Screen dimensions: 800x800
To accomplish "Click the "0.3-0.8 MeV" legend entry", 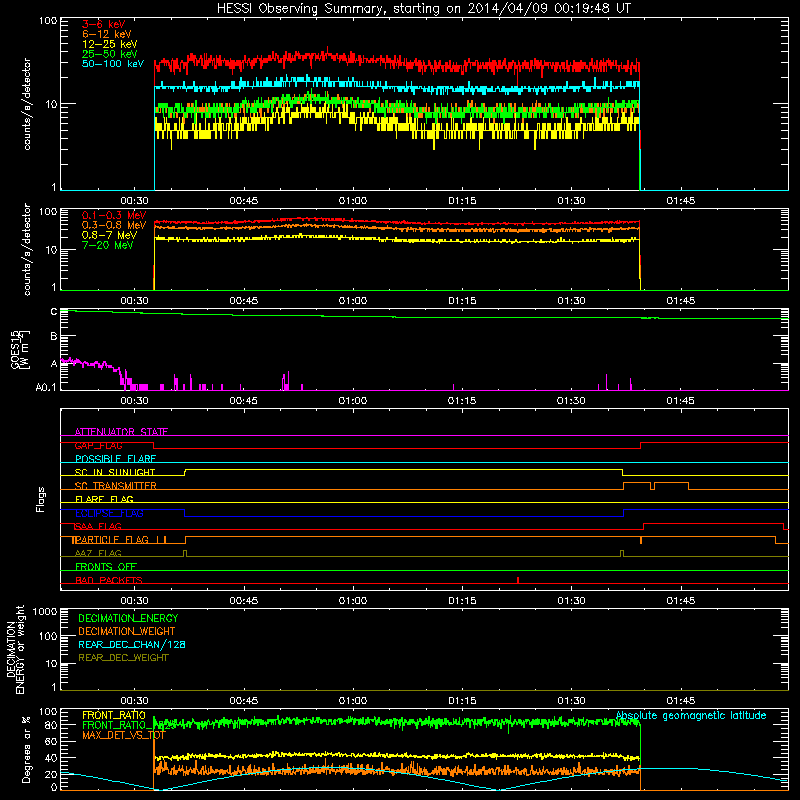I will [x=114, y=225].
